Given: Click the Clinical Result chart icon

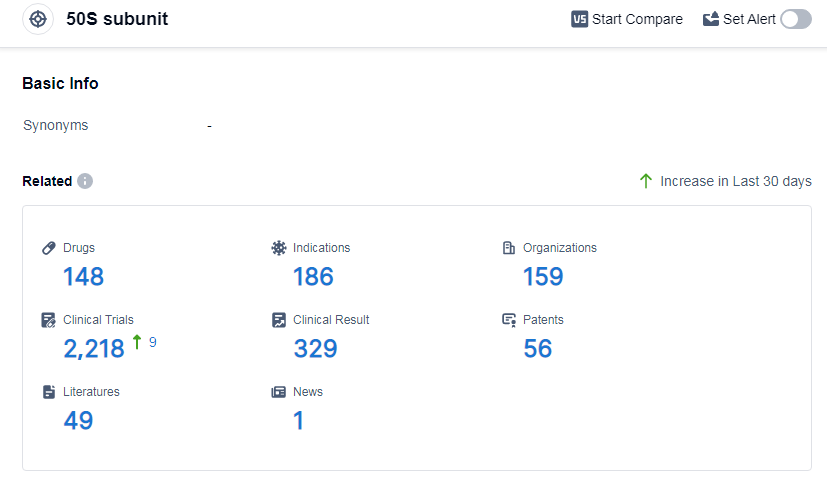Looking at the screenshot, I should point(279,320).
